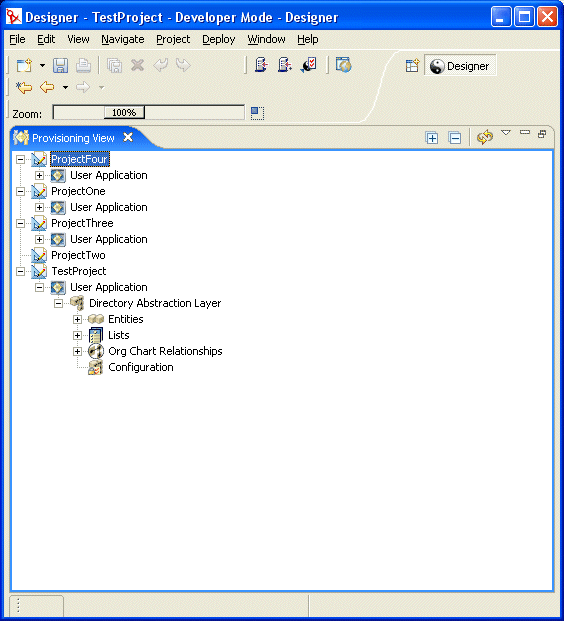Viewport: 564px width, 621px height.
Task: Click the Collapse All minus icon
Action: click(454, 138)
